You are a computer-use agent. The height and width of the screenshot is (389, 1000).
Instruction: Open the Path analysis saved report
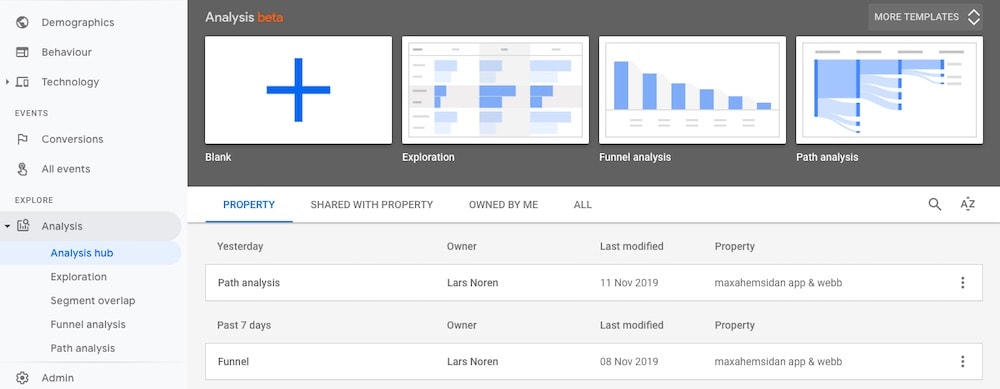click(x=593, y=283)
